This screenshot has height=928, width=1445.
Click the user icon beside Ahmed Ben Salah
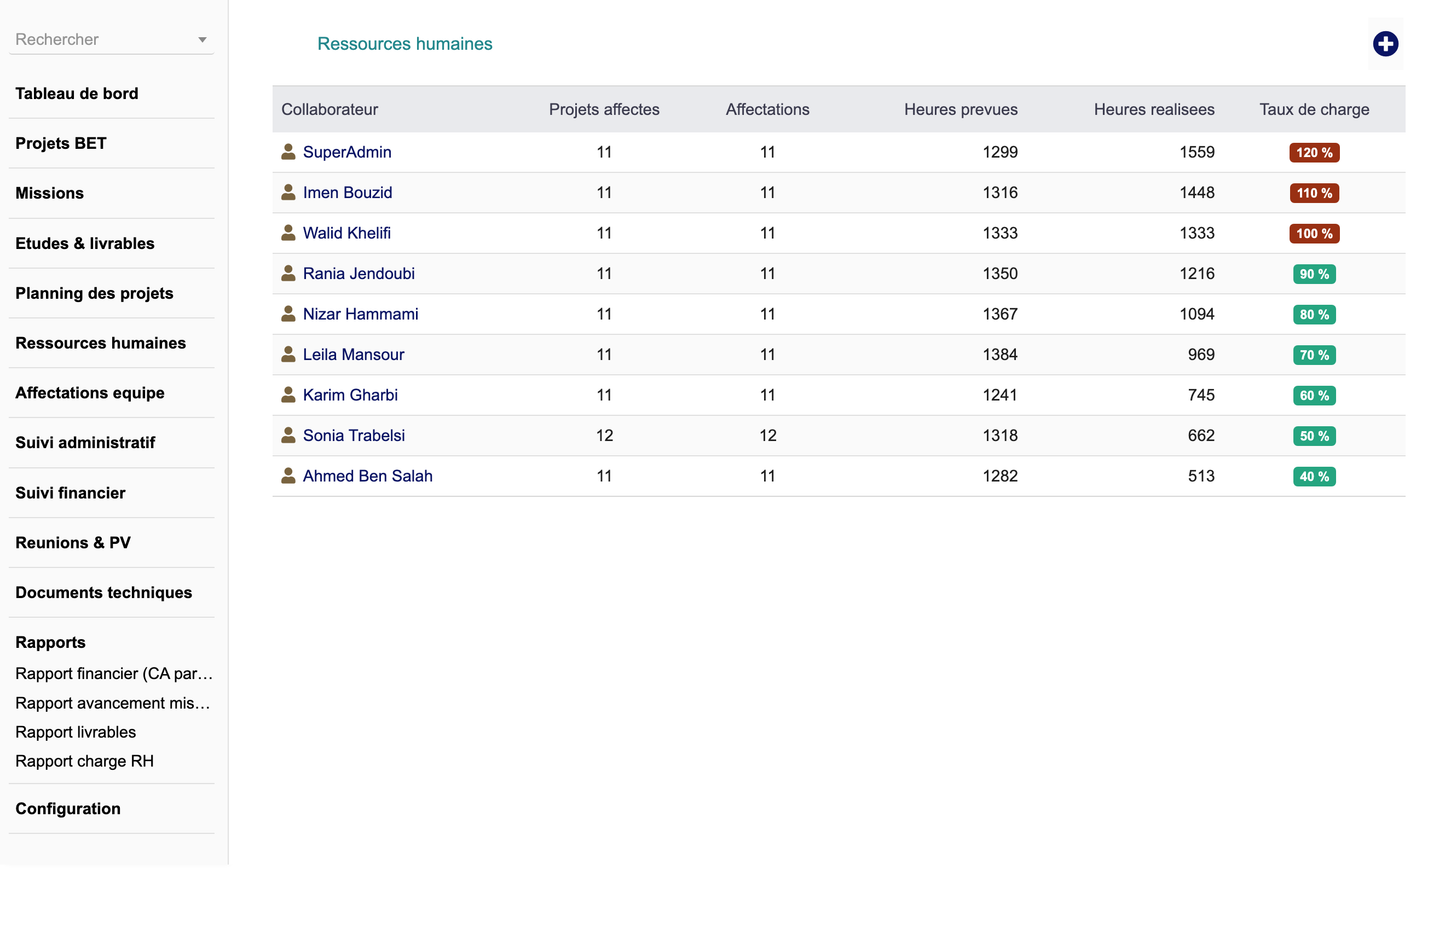coord(288,475)
